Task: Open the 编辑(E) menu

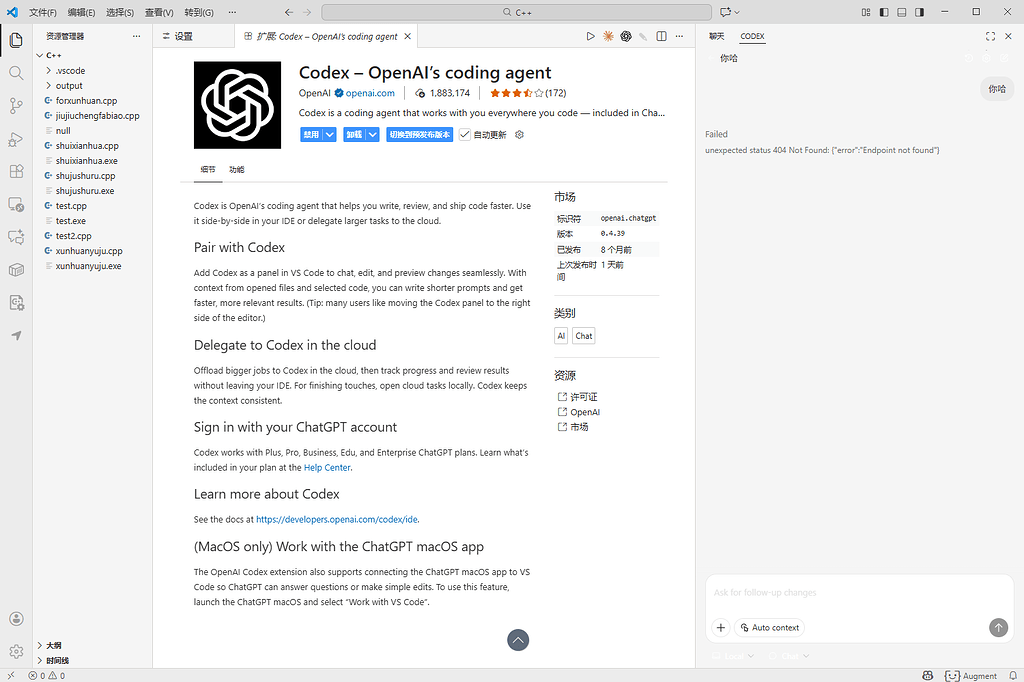Action: point(81,12)
